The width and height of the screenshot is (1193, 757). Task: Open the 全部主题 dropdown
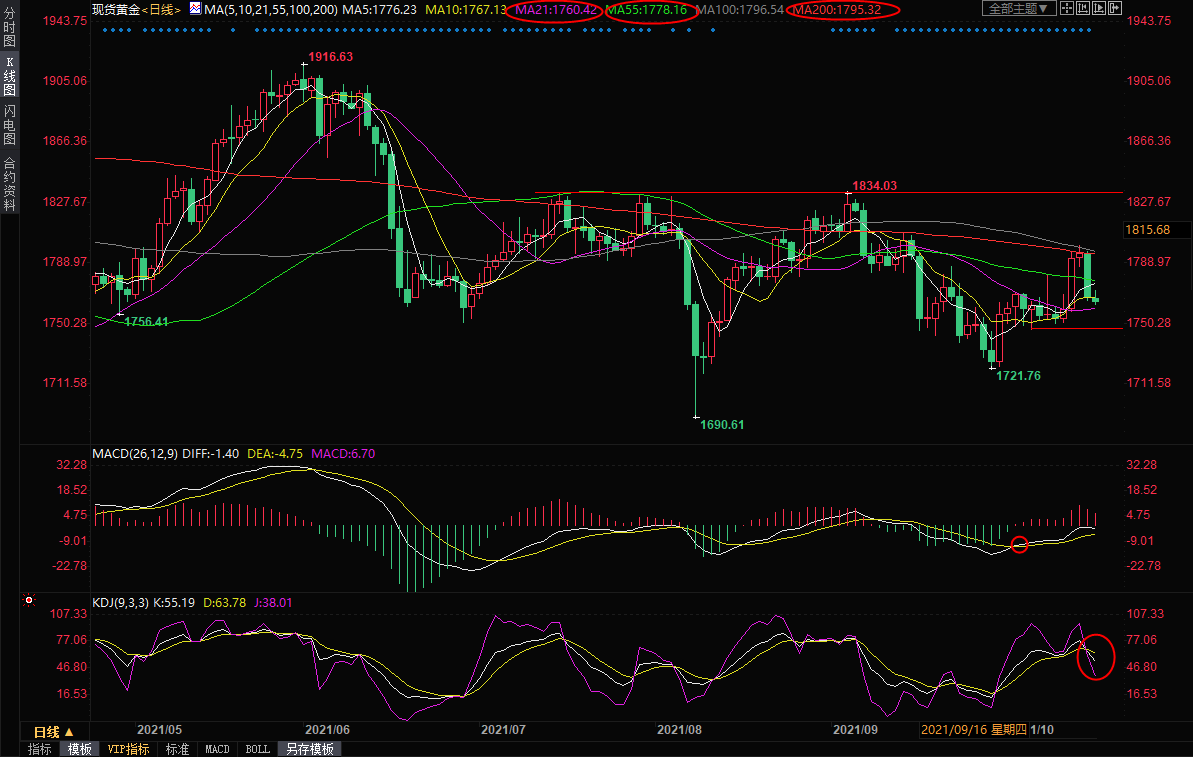[x=1019, y=8]
